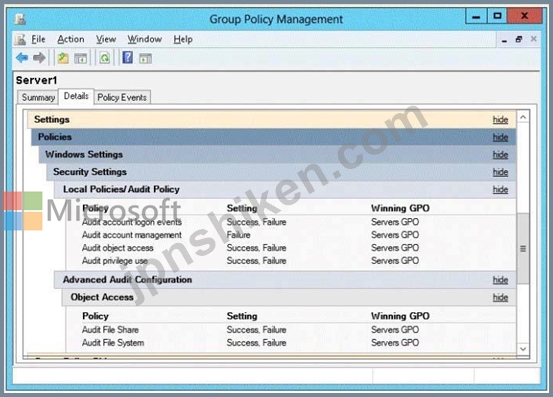The width and height of the screenshot is (553, 397).
Task: Hide the Security Settings section
Action: pos(500,172)
